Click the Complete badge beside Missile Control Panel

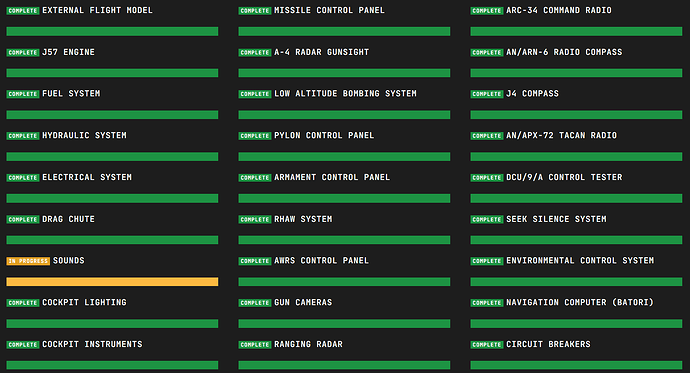255,11
